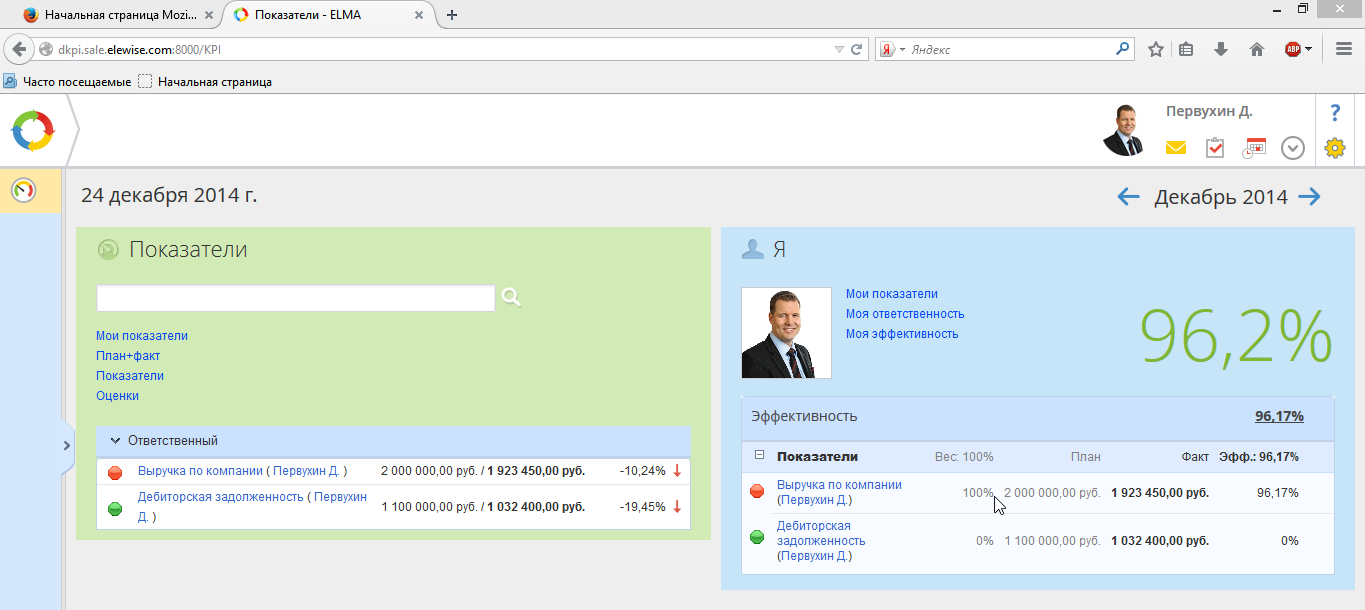Click the ELMA logo top left
Image resolution: width=1365 pixels, height=610 pixels.
[x=32, y=130]
